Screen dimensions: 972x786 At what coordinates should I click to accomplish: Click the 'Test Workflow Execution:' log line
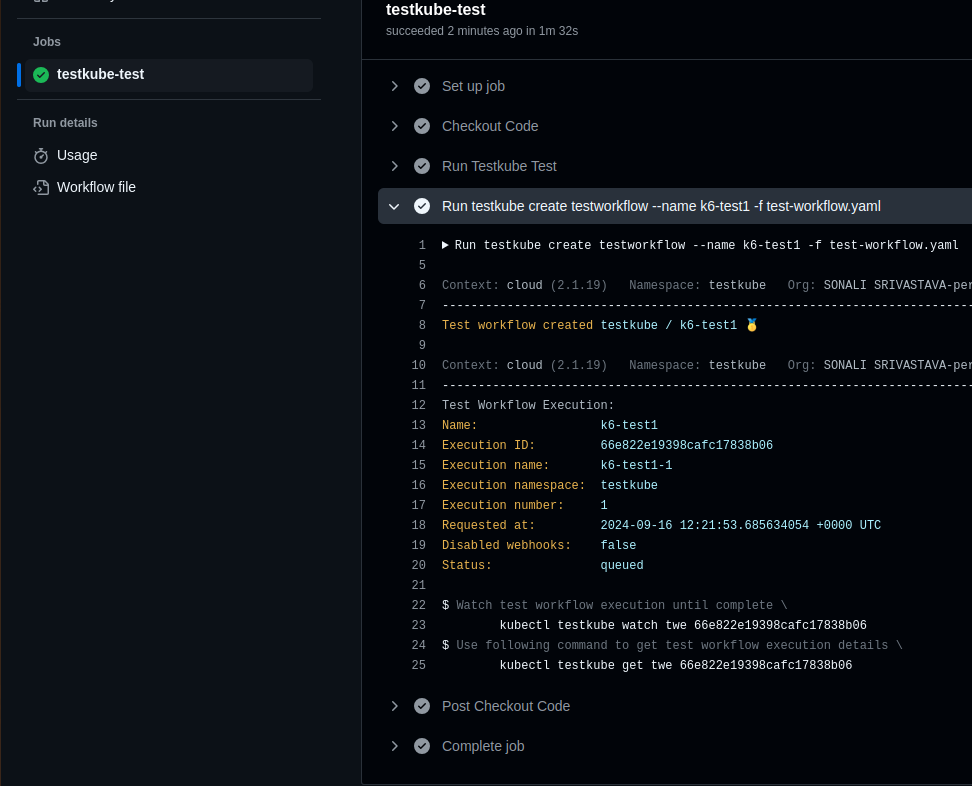(x=528, y=405)
